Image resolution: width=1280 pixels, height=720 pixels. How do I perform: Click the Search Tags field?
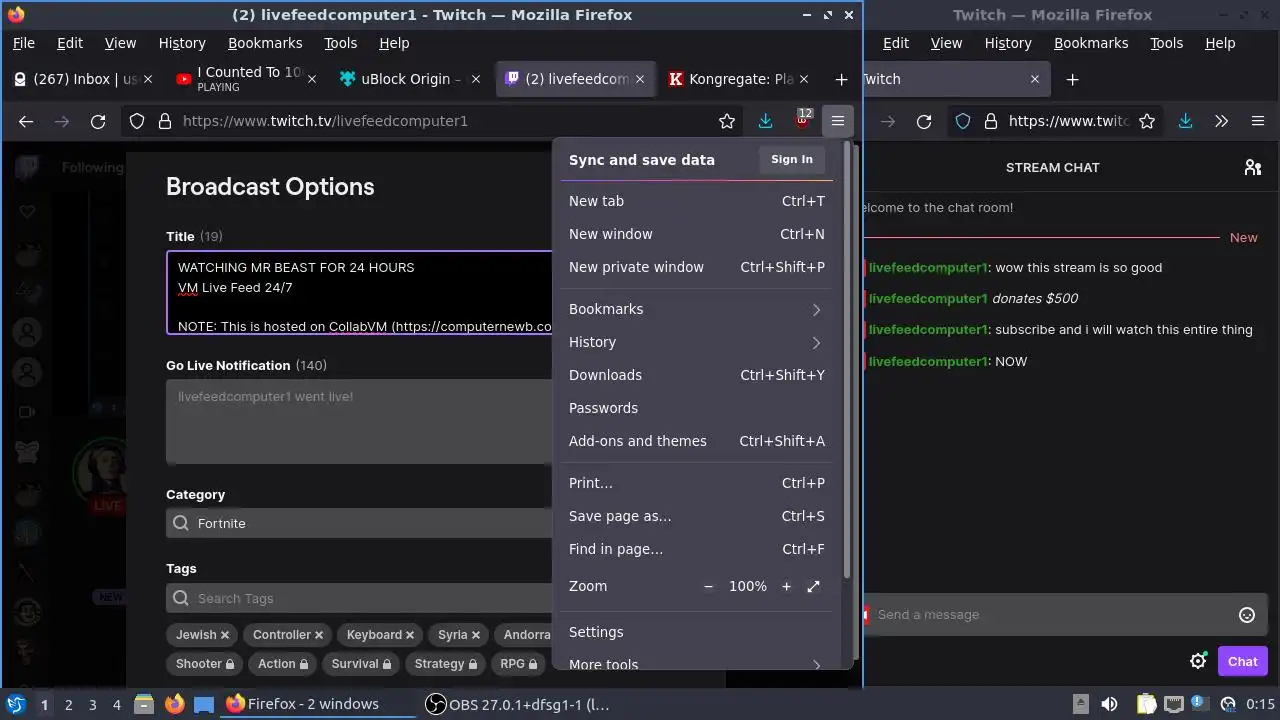[360, 598]
